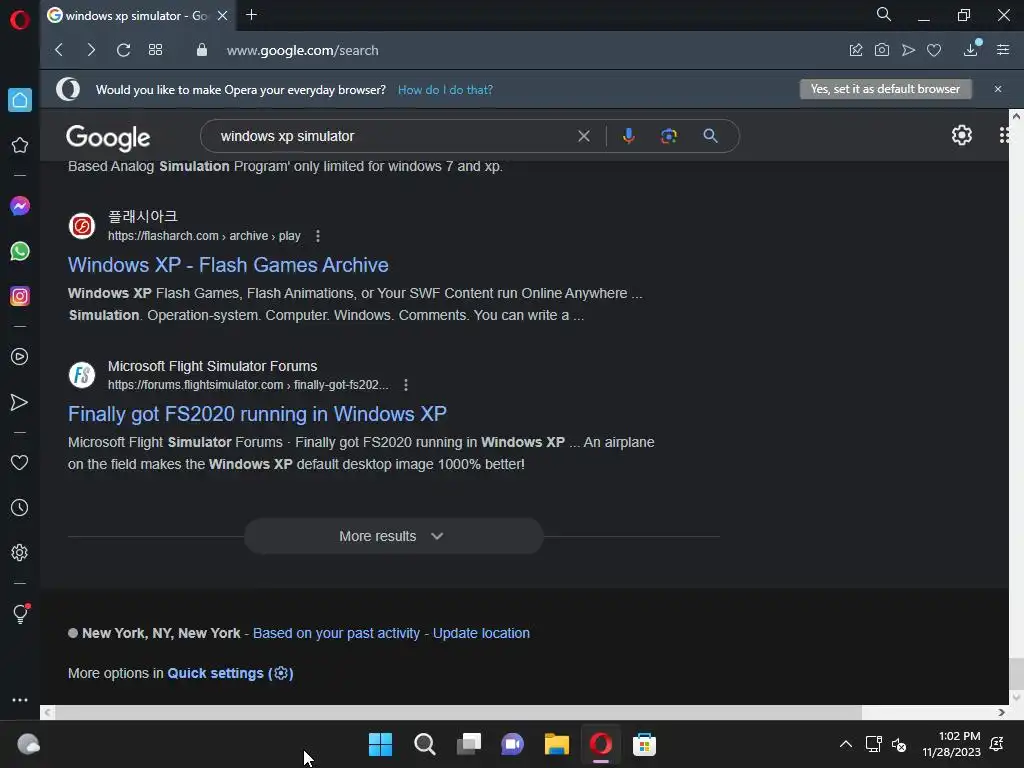Open Facebook Messenger in the sidebar
1024x768 pixels.
coord(20,206)
